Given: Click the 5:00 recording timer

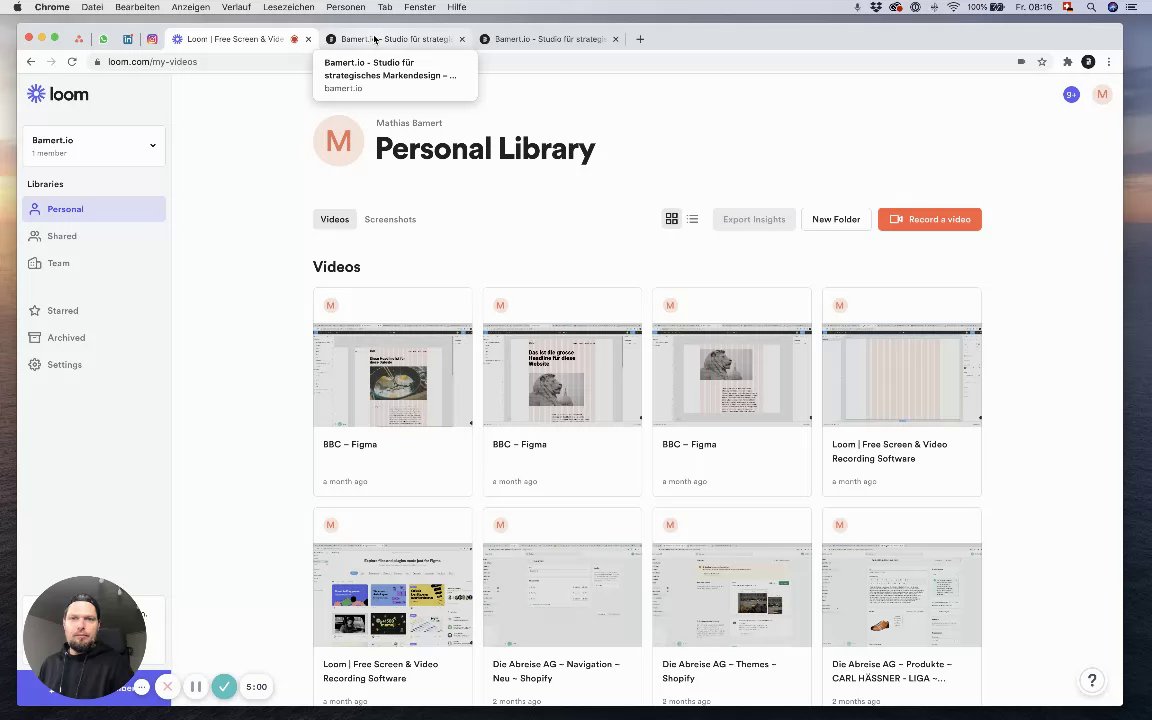Looking at the screenshot, I should 256,687.
